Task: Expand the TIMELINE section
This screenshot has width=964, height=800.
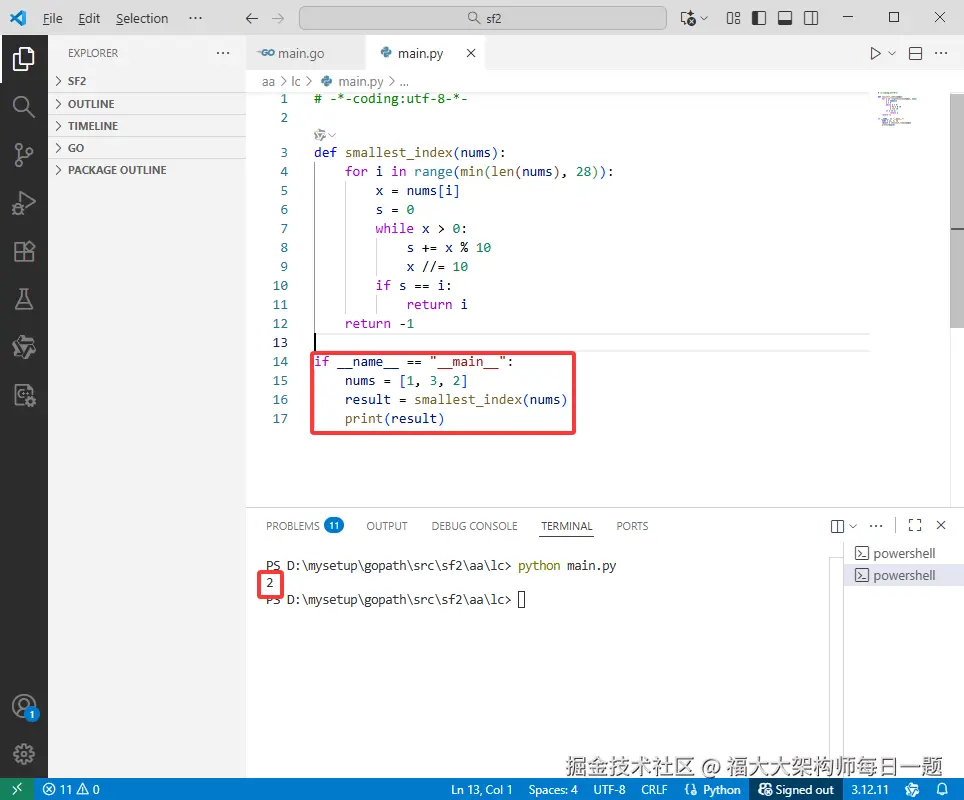Action: click(147, 126)
